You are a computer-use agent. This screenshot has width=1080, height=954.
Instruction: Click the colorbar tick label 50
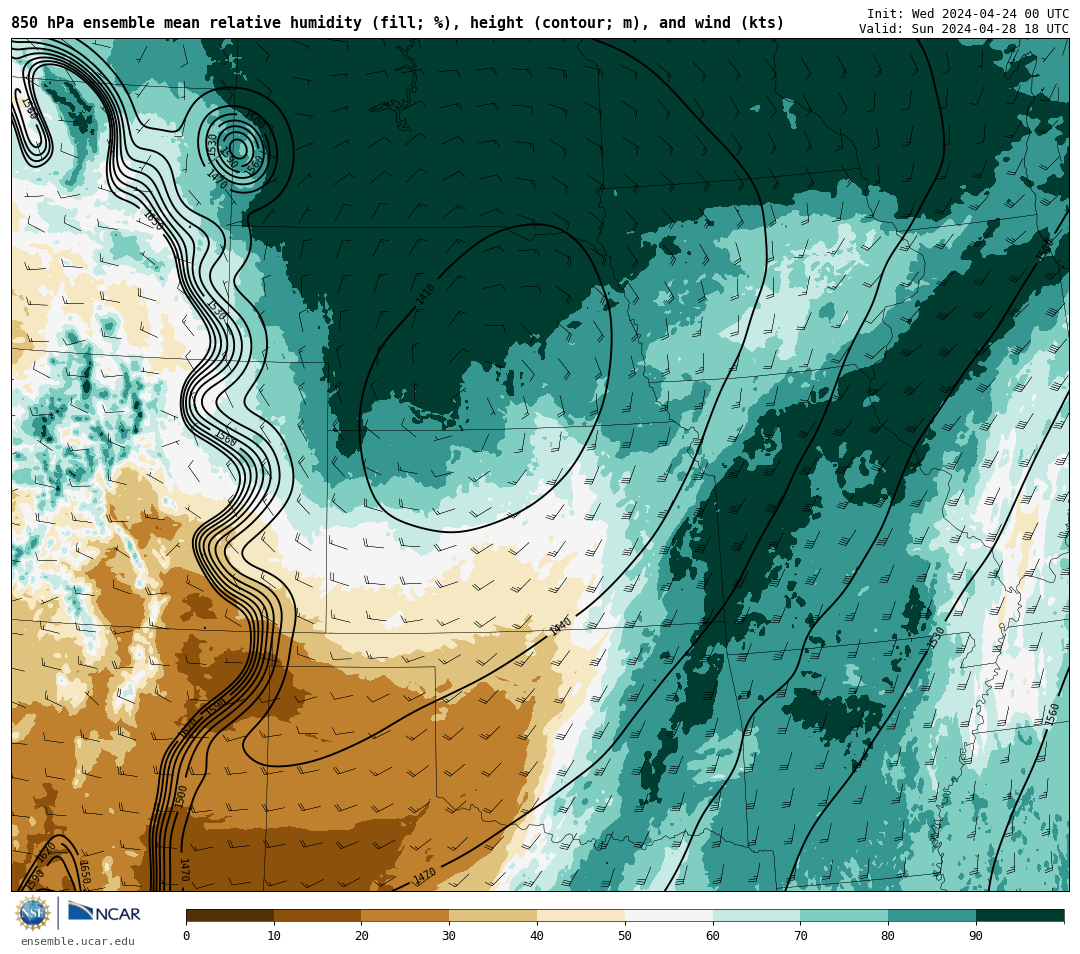625,935
